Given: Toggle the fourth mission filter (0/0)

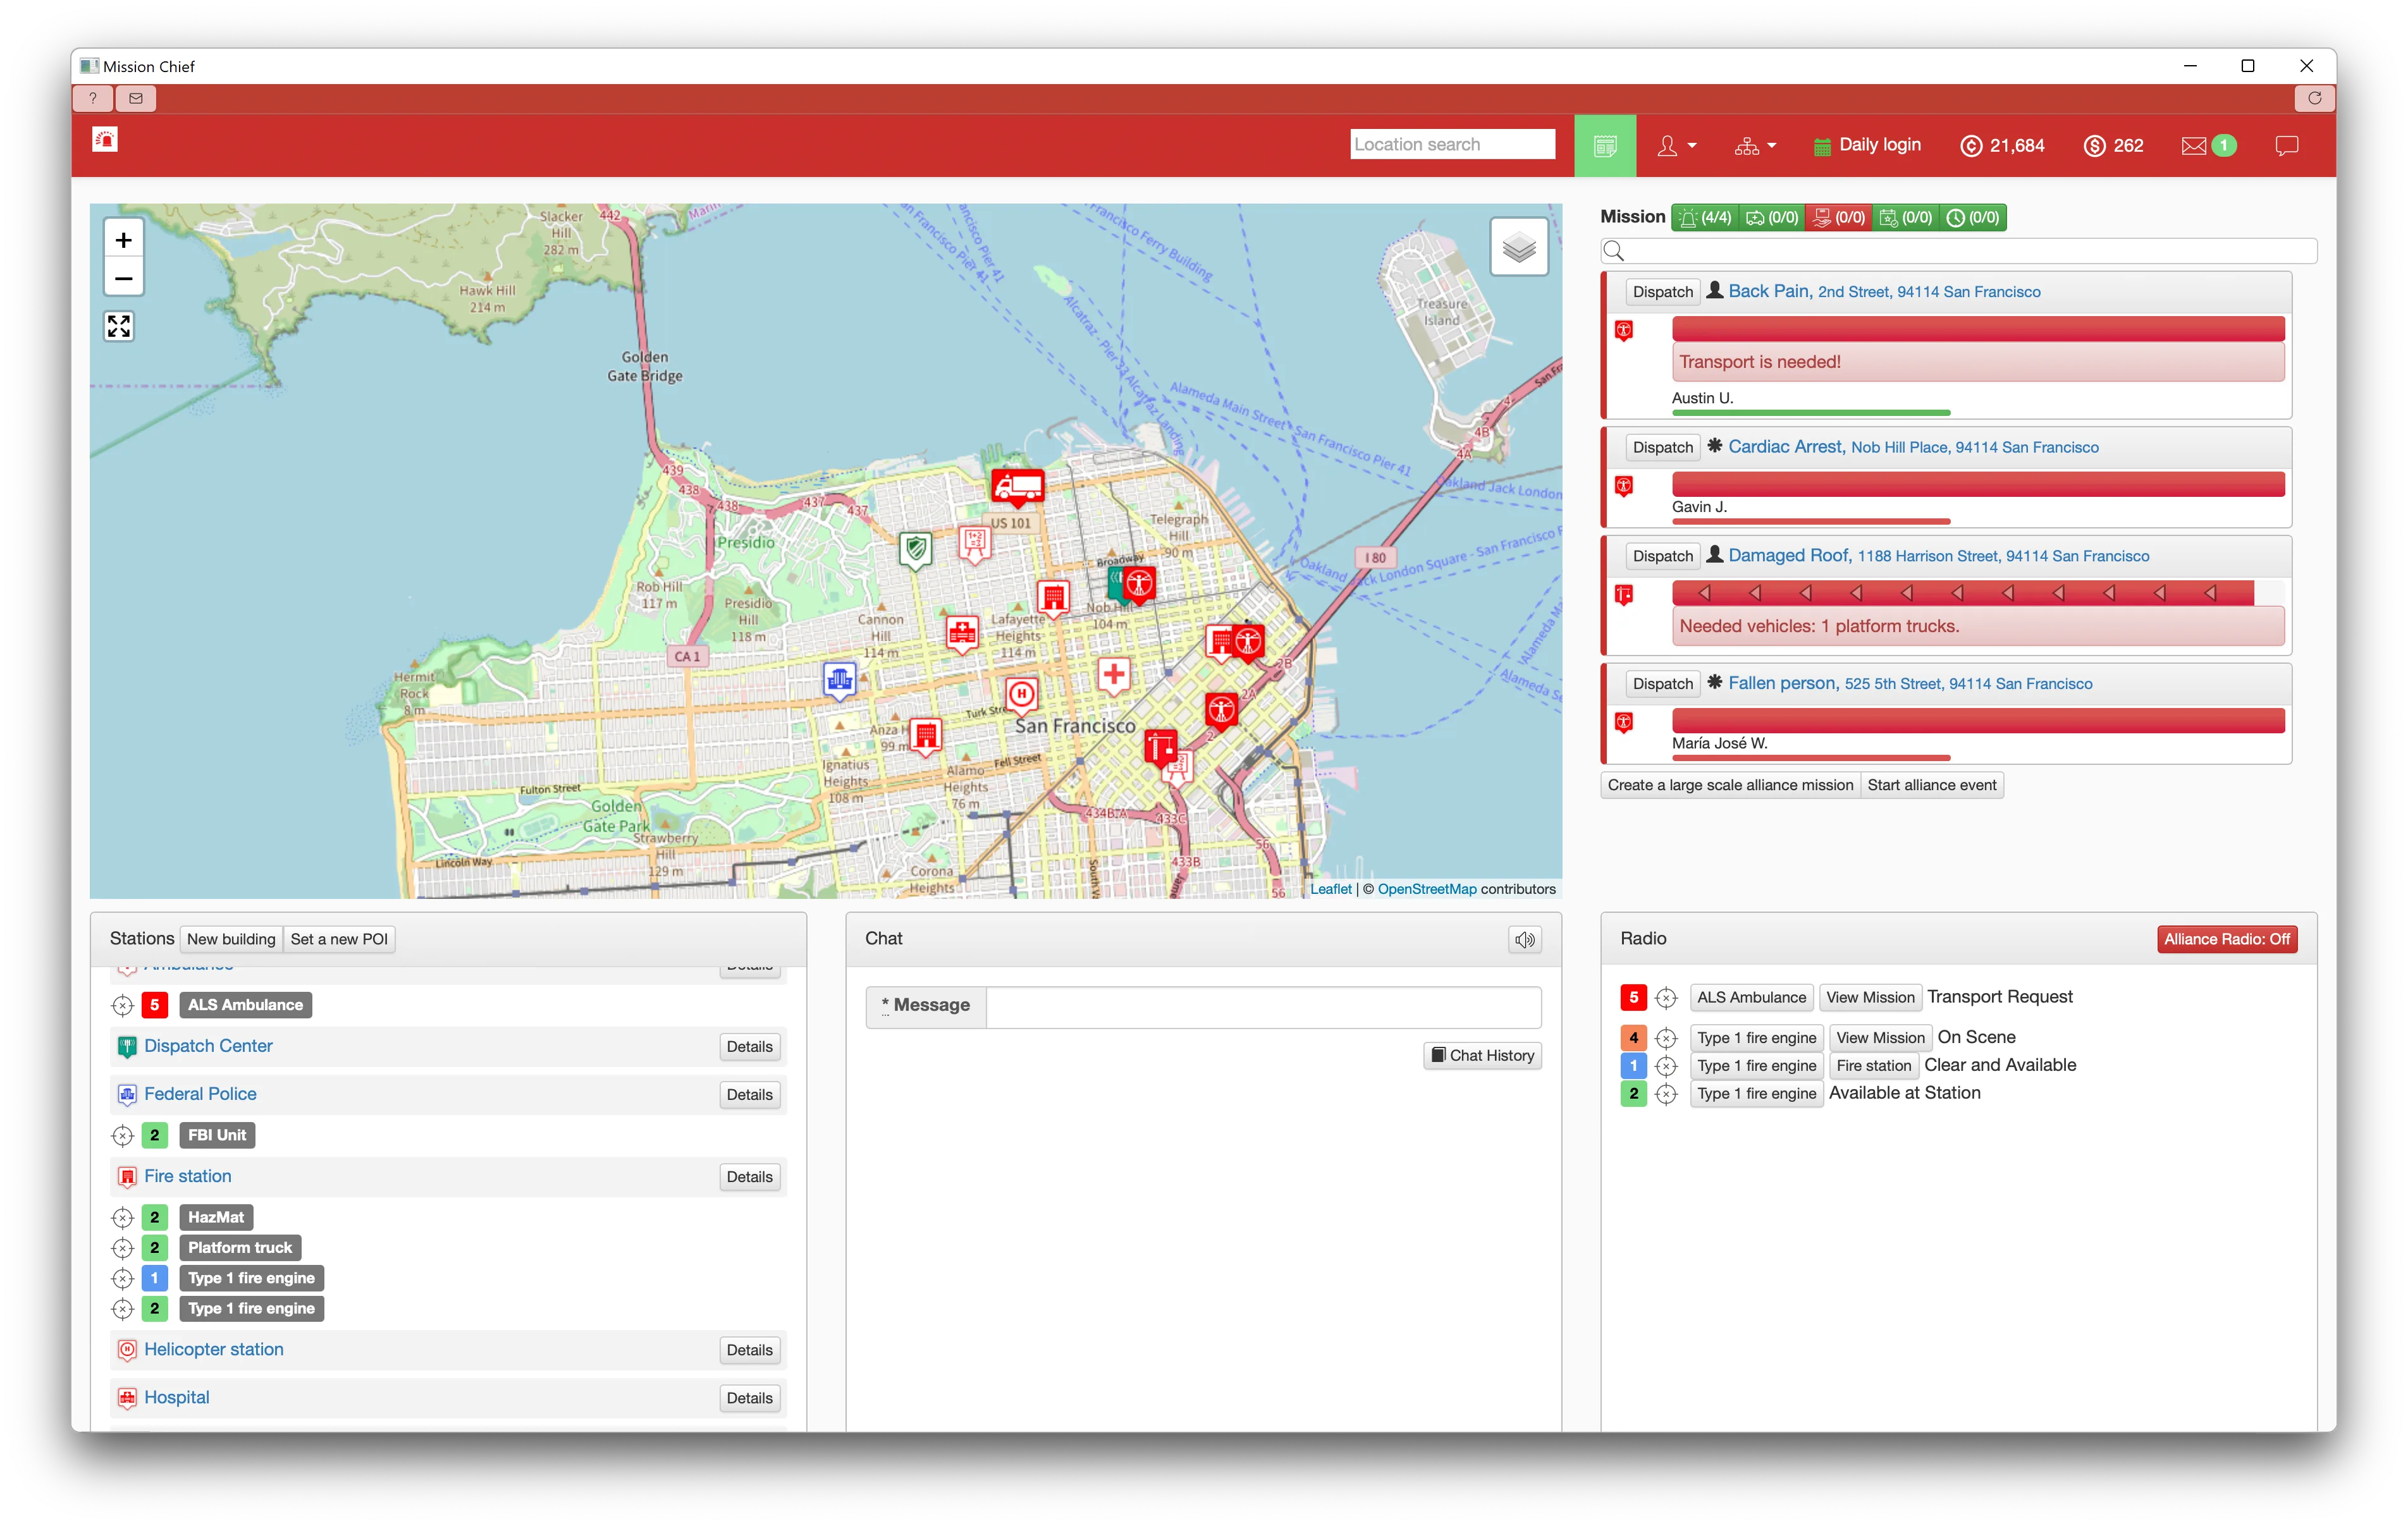Looking at the screenshot, I should 1906,217.
